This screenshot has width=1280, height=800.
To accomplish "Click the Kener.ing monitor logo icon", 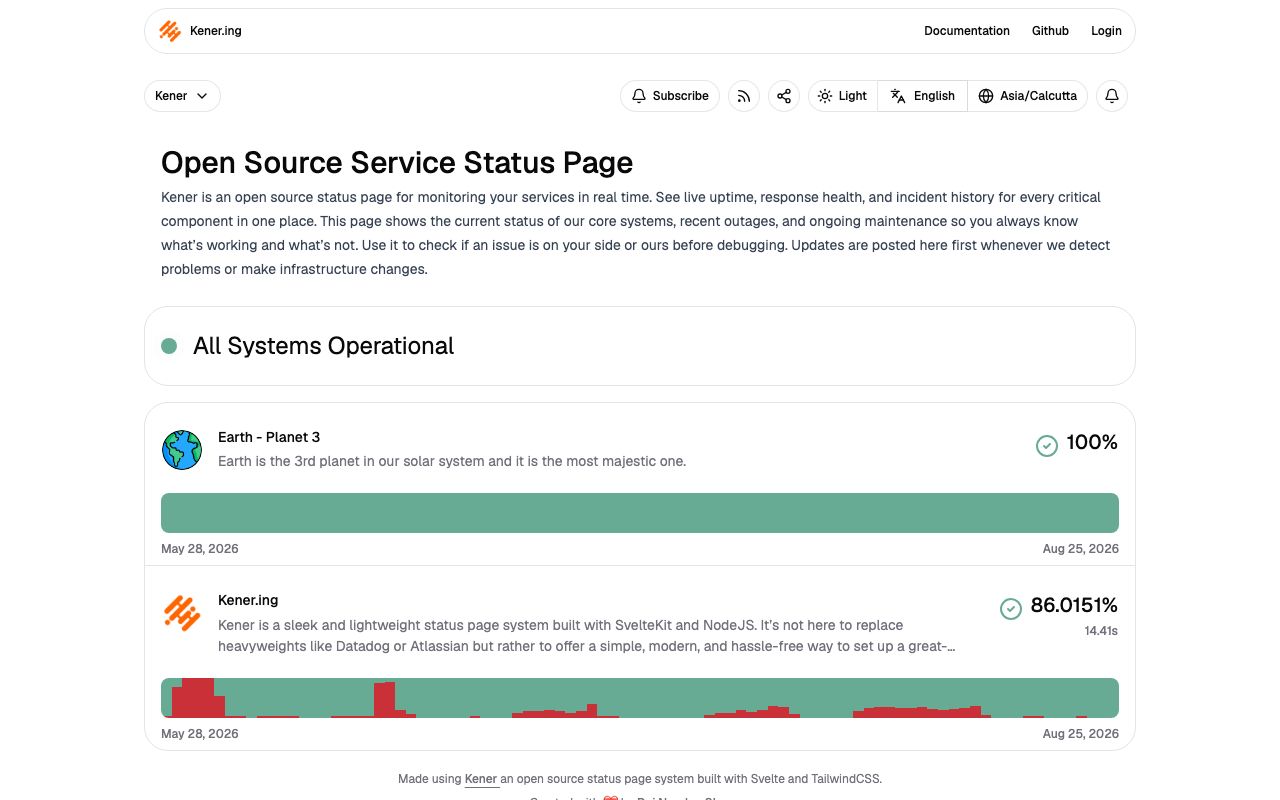I will (x=182, y=613).
